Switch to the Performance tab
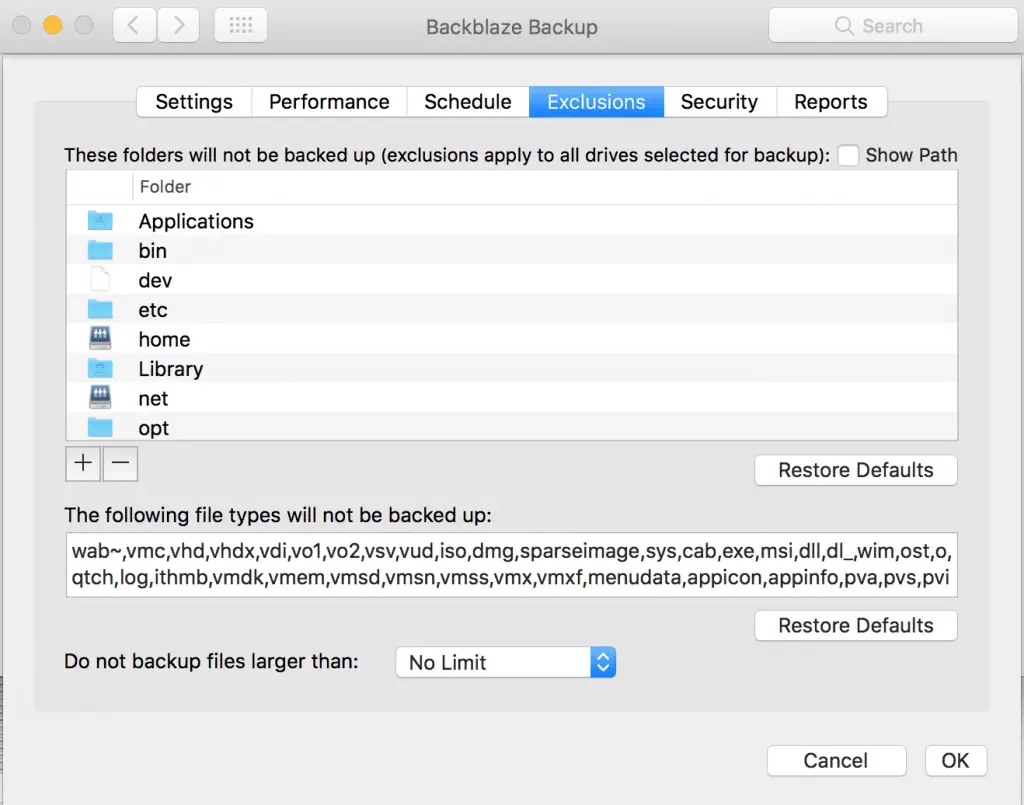1024x805 pixels. (329, 102)
